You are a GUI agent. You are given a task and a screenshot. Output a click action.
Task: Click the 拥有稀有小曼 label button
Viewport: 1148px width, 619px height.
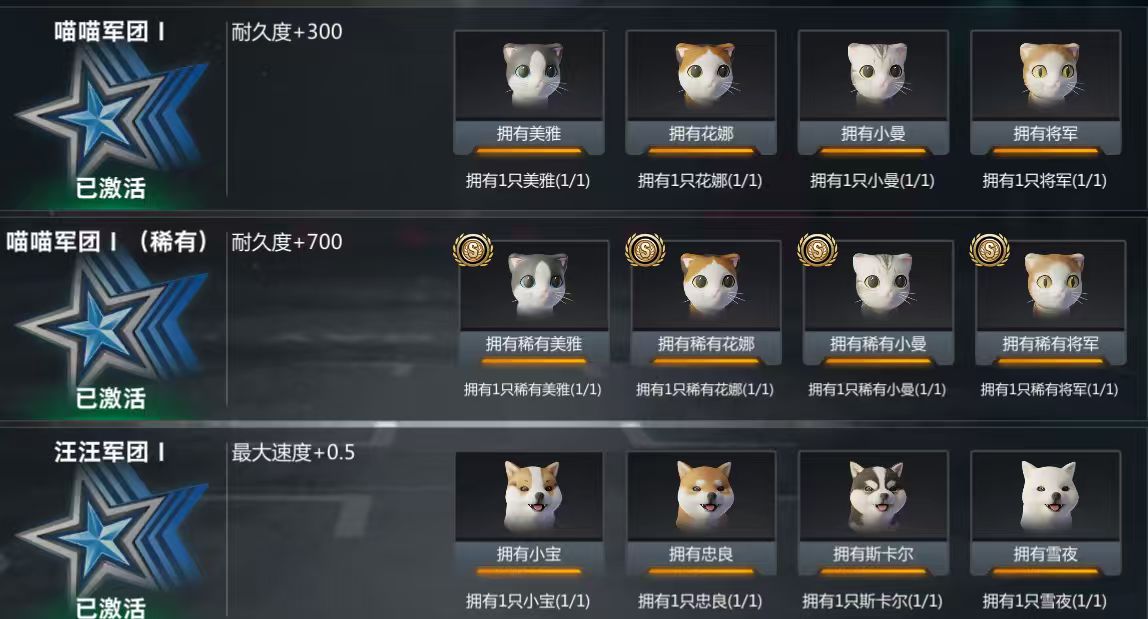click(x=878, y=344)
